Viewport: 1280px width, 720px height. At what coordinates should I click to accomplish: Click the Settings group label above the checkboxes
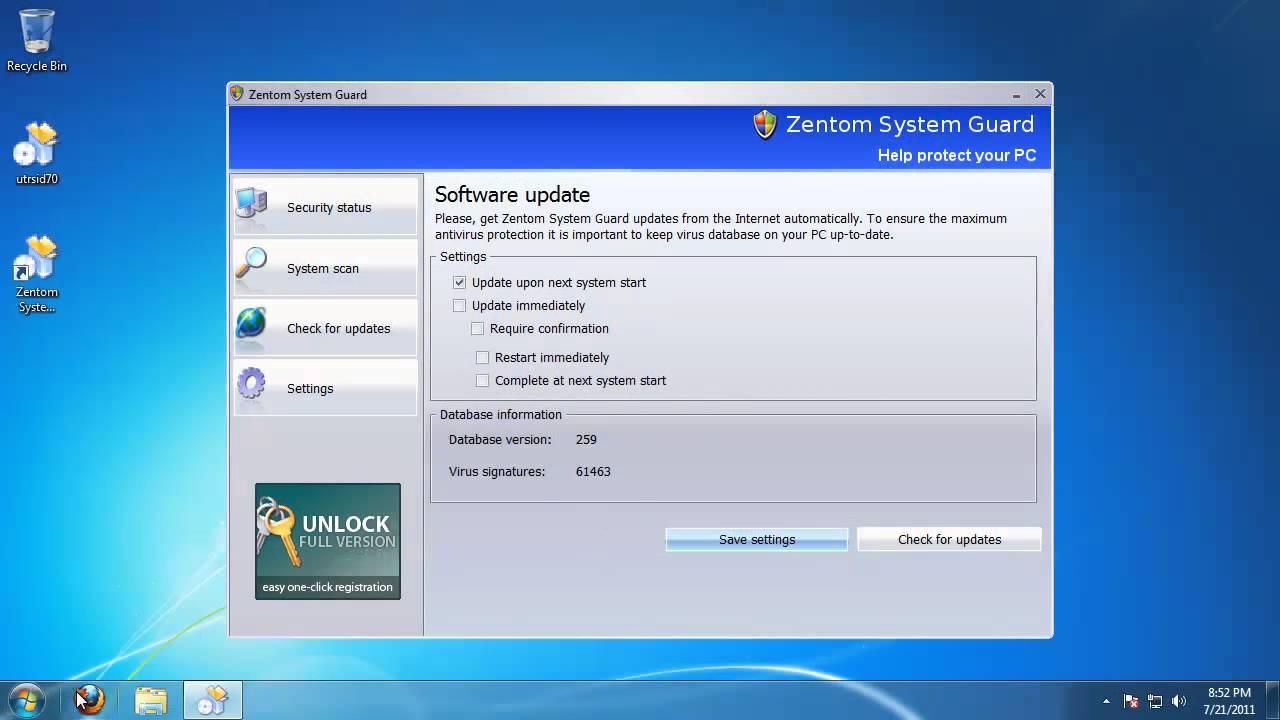(463, 257)
